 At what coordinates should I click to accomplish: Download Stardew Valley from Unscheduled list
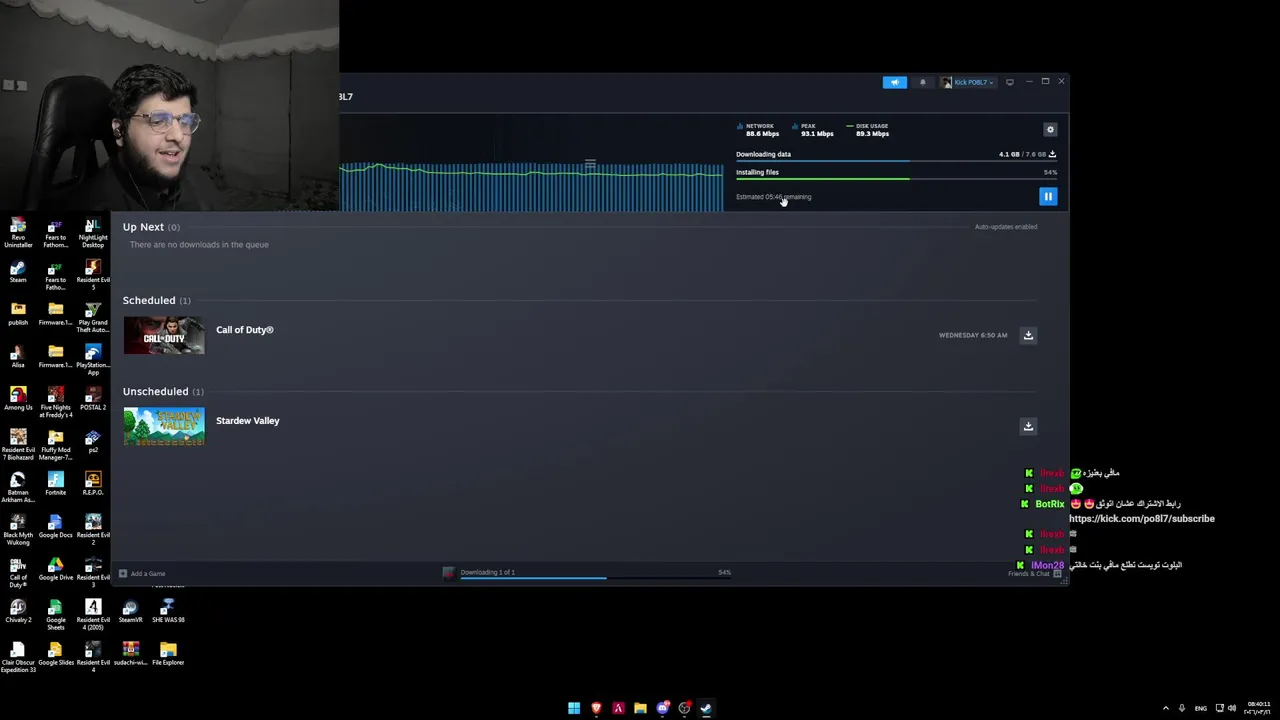tap(1028, 426)
